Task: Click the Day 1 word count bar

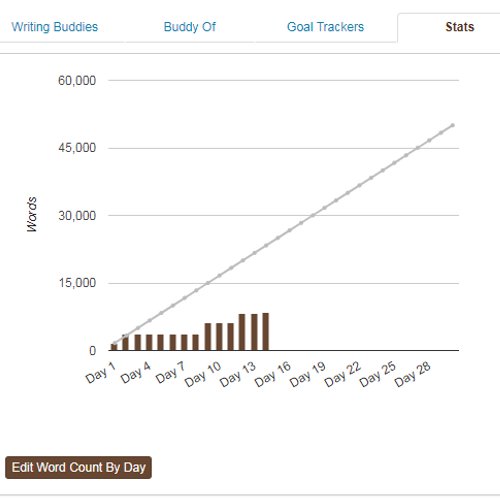Action: pos(114,347)
